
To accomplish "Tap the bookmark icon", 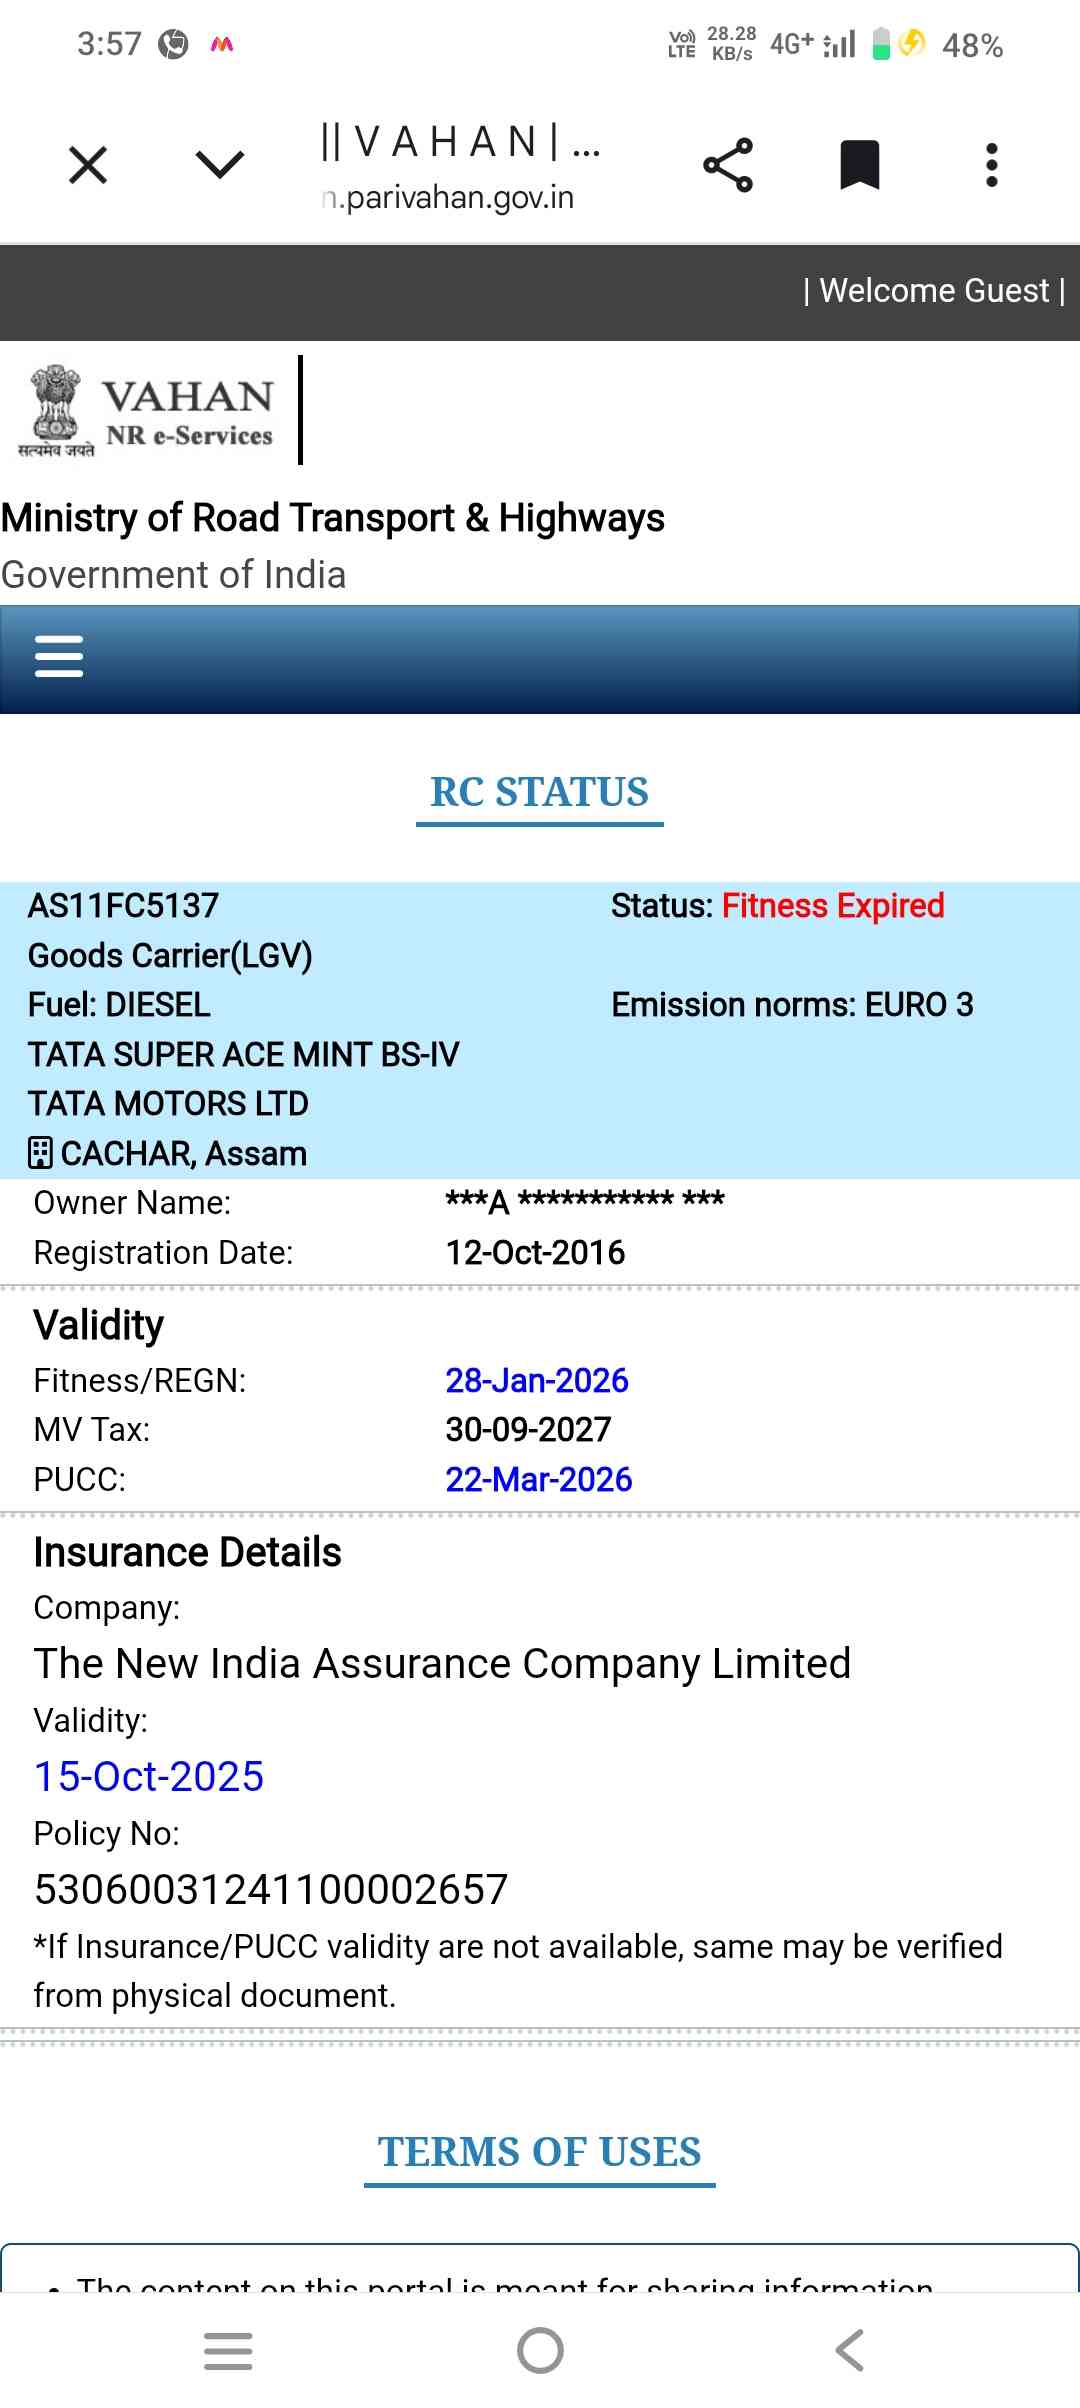I will pyautogui.click(x=859, y=165).
